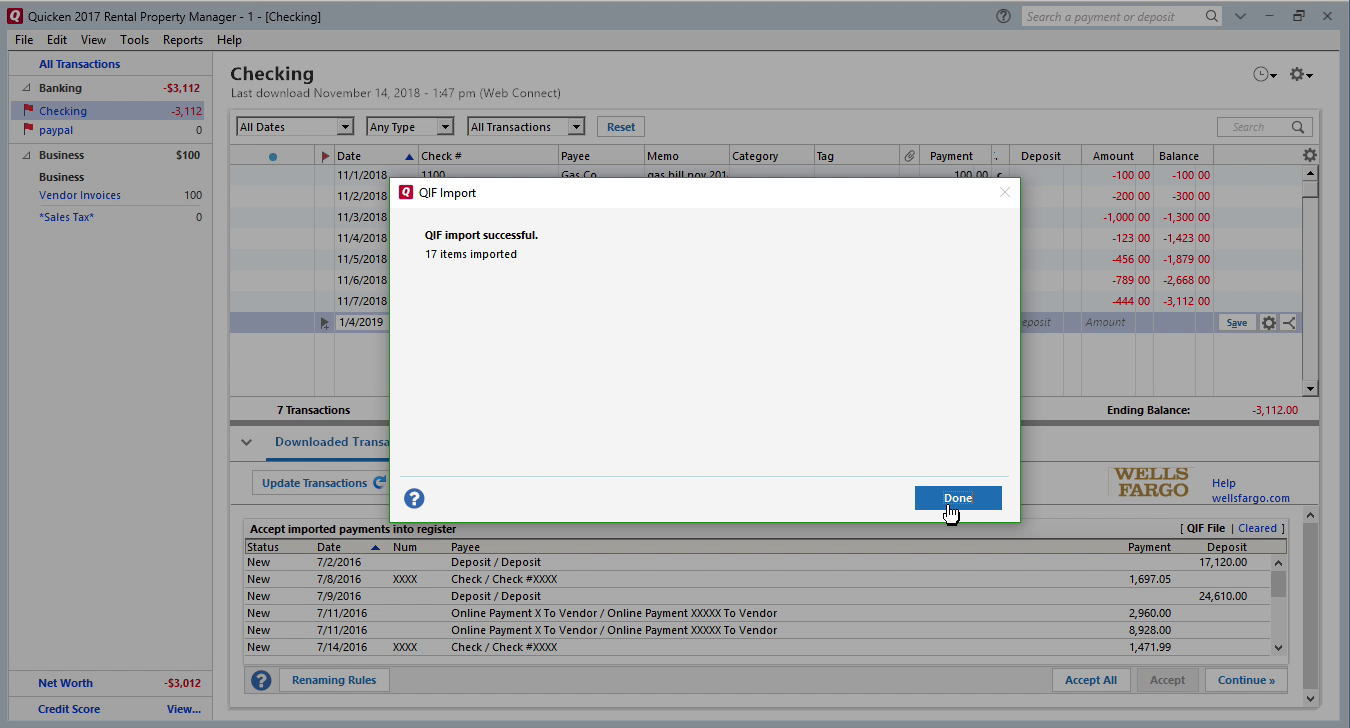Open the Checking account
Image resolution: width=1350 pixels, height=728 pixels.
click(63, 111)
